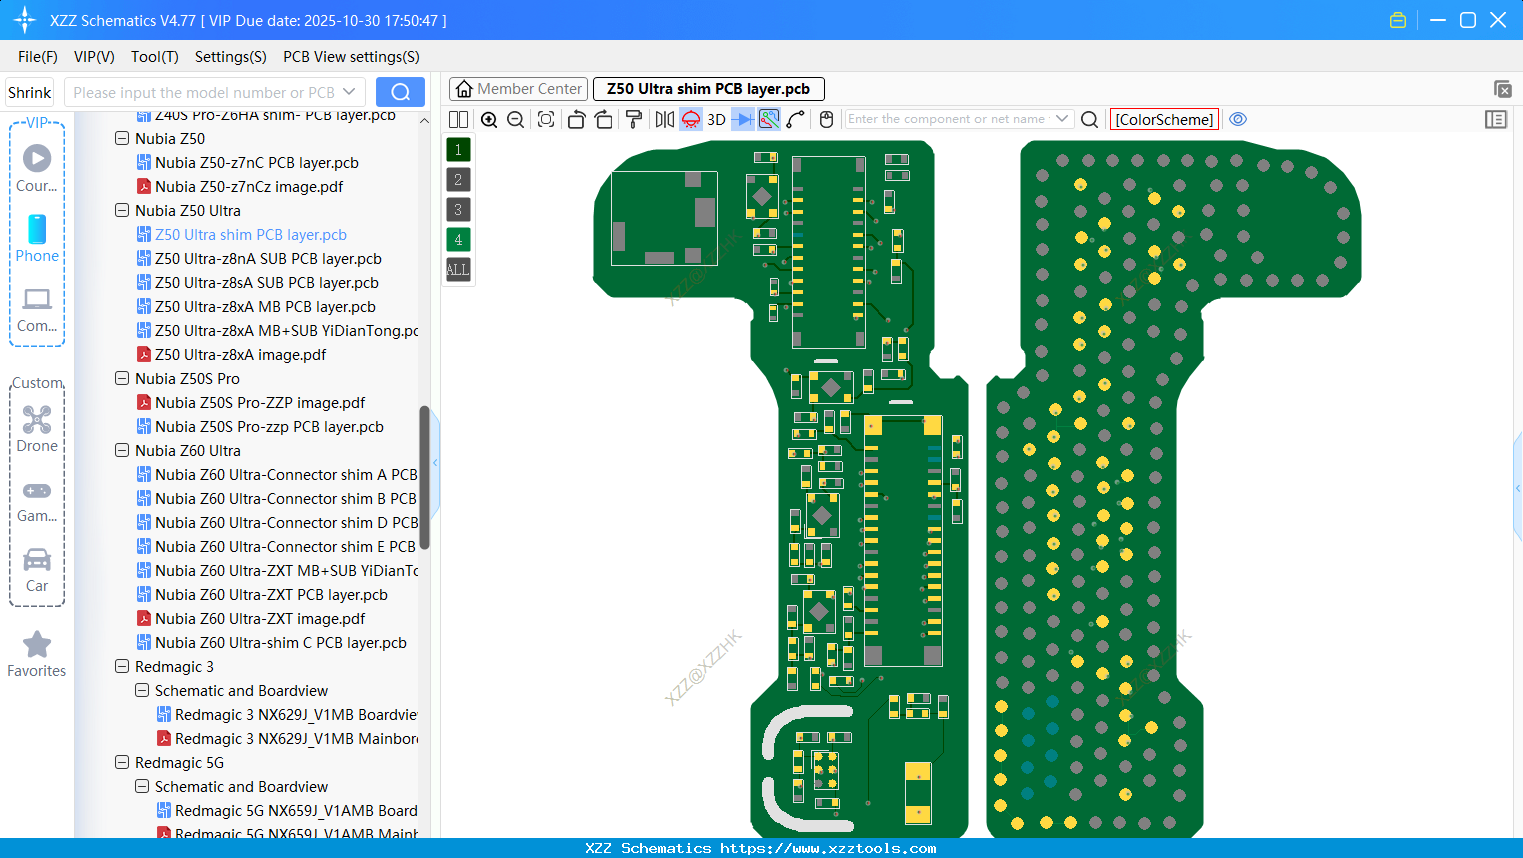This screenshot has width=1523, height=858.
Task: Enable layer 2 display button
Action: [x=458, y=179]
